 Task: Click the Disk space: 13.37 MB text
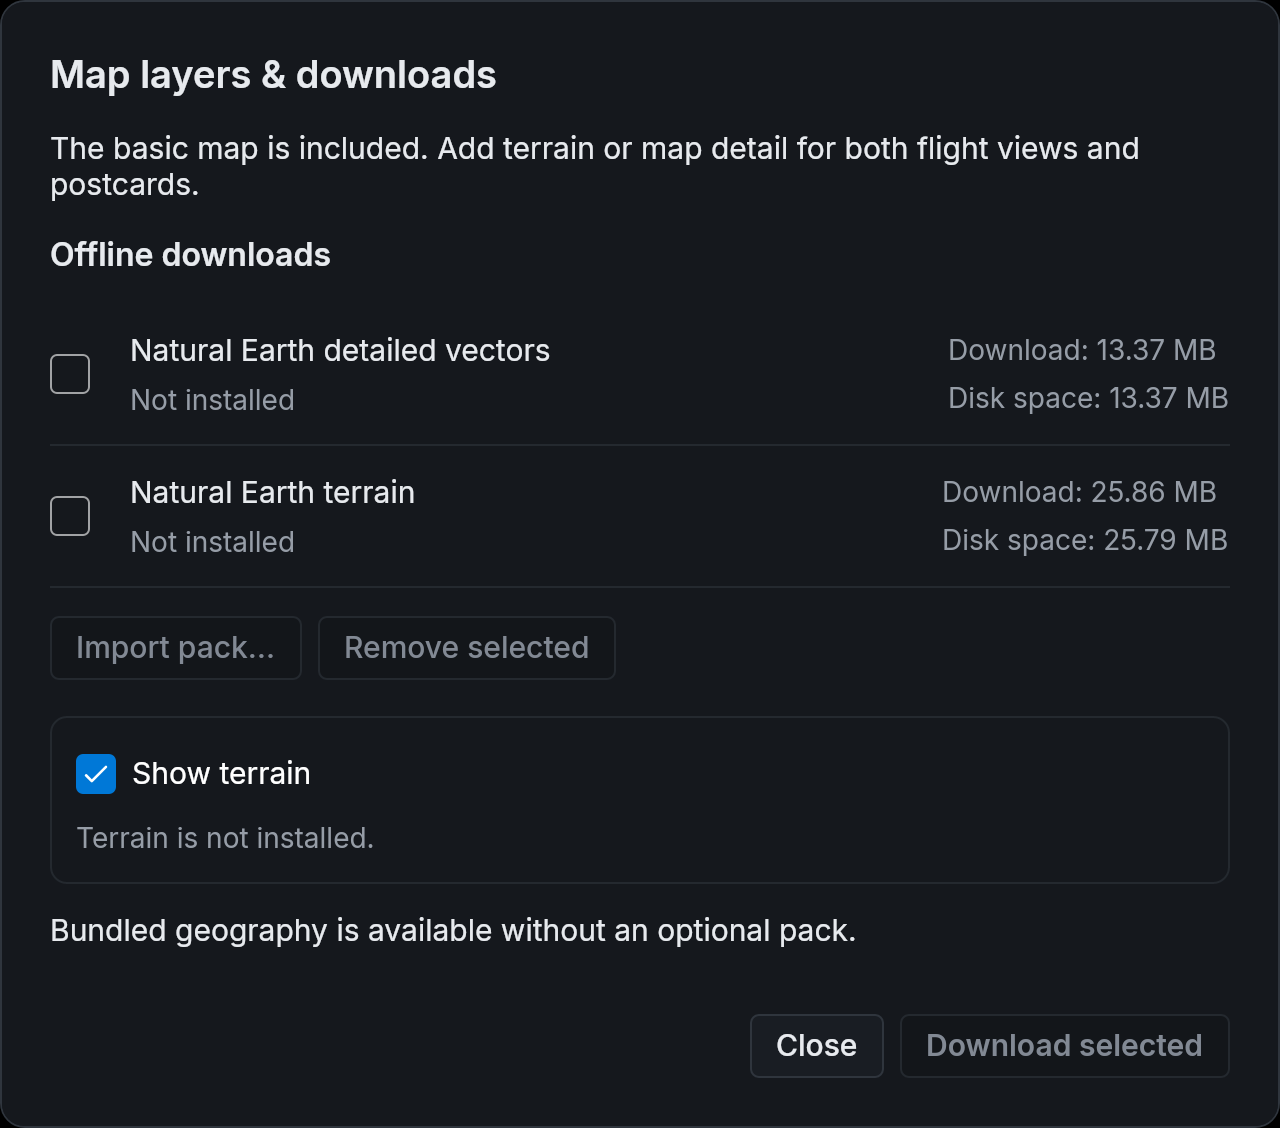(1088, 398)
